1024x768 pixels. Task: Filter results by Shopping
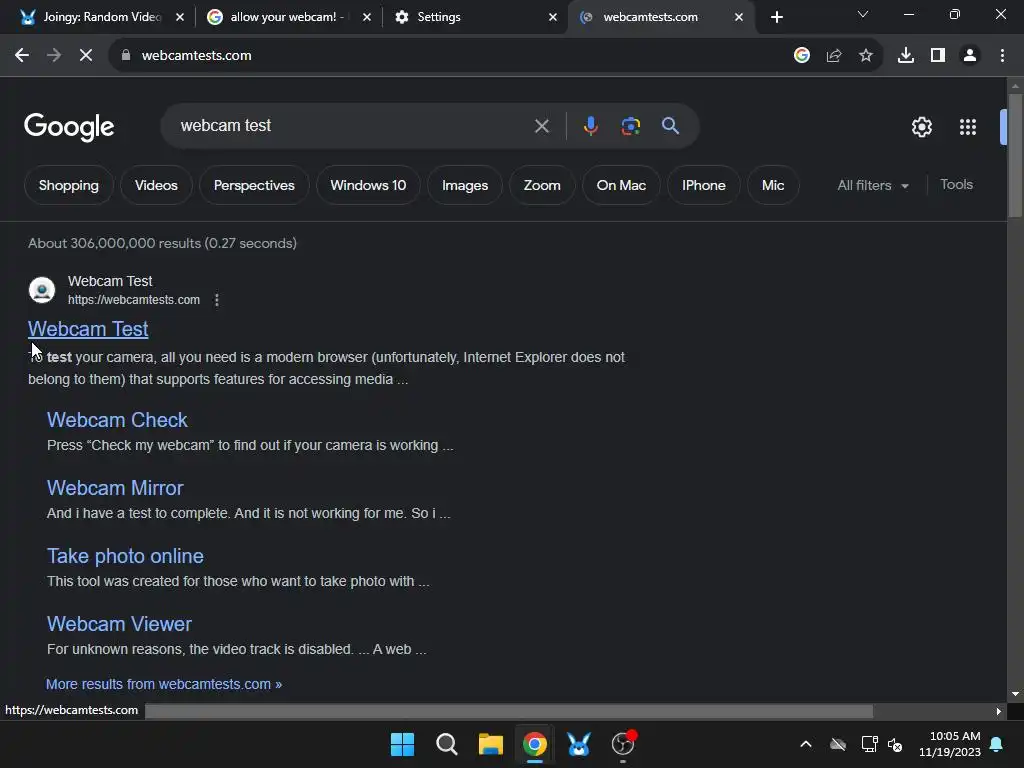(x=69, y=185)
